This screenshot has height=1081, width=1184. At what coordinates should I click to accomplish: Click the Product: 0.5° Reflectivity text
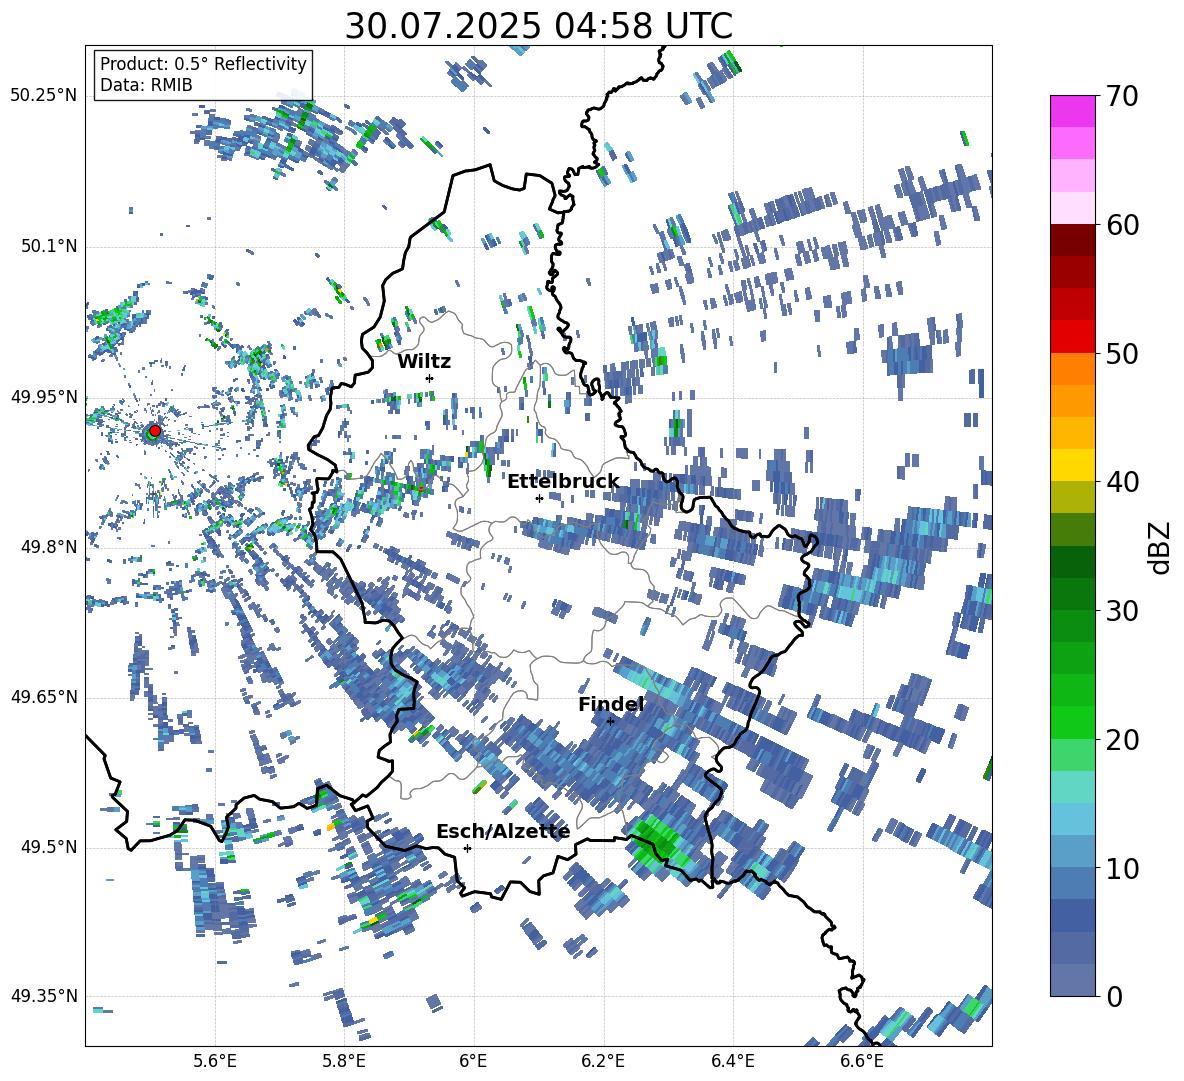tap(203, 64)
